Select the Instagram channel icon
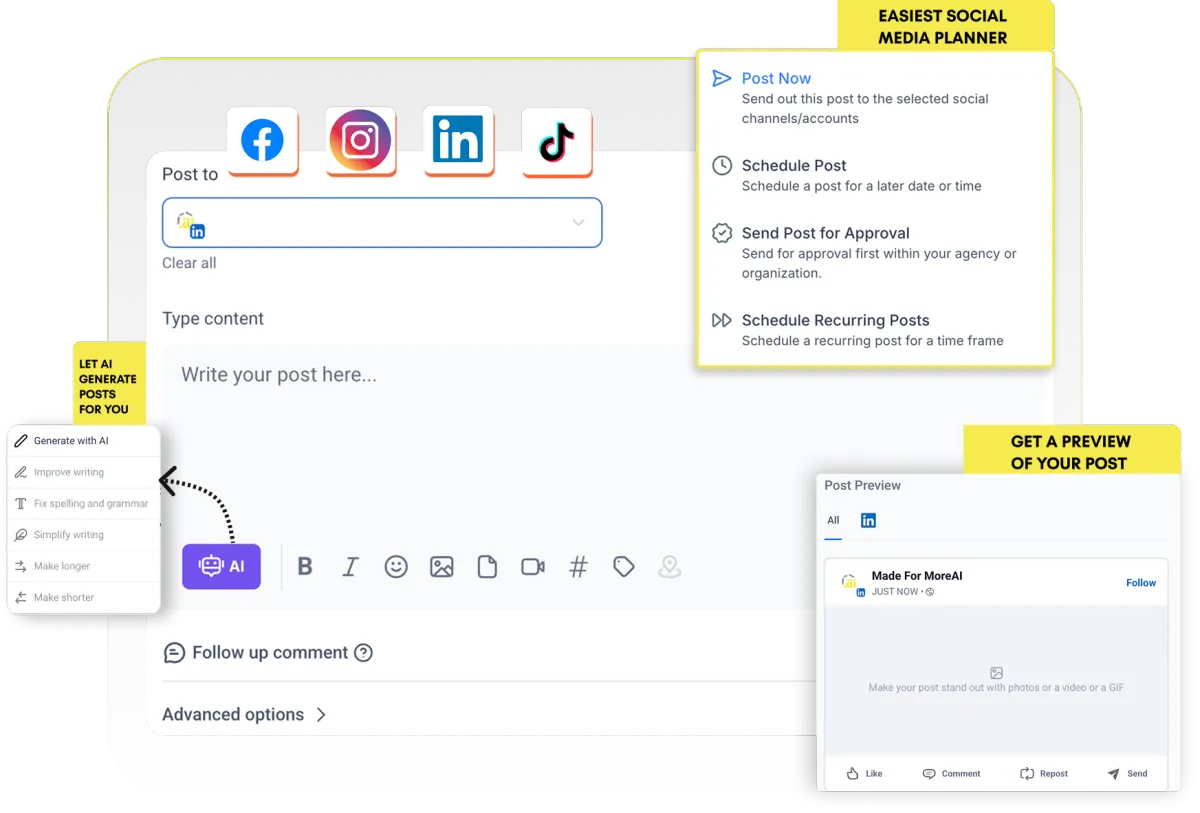 coord(360,141)
